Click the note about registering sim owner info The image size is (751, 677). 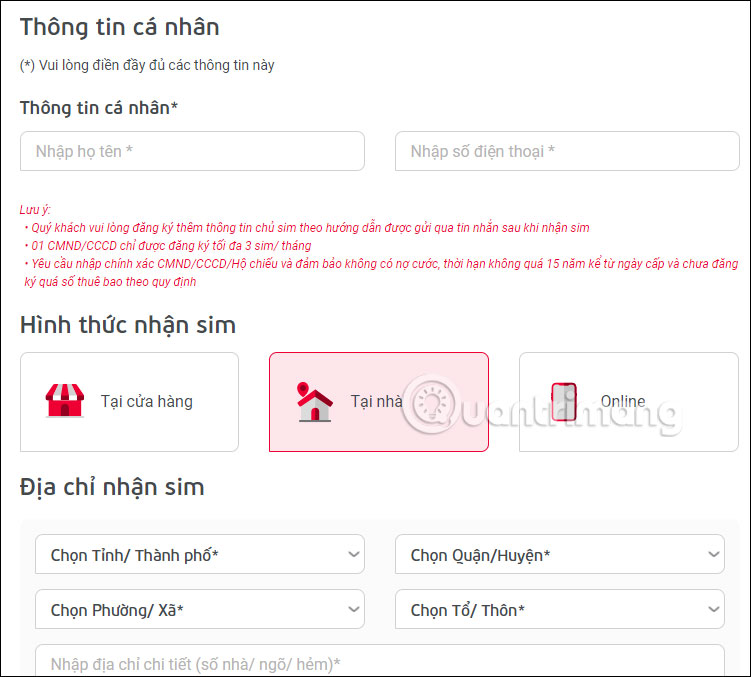[x=309, y=228]
